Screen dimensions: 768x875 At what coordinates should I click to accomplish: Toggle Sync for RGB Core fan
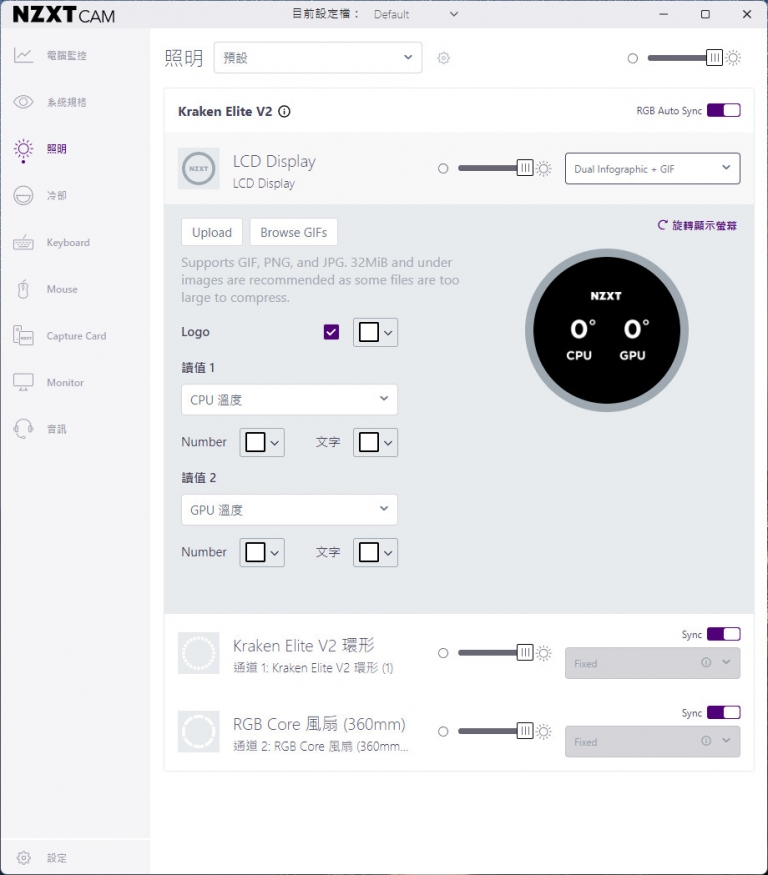[724, 713]
